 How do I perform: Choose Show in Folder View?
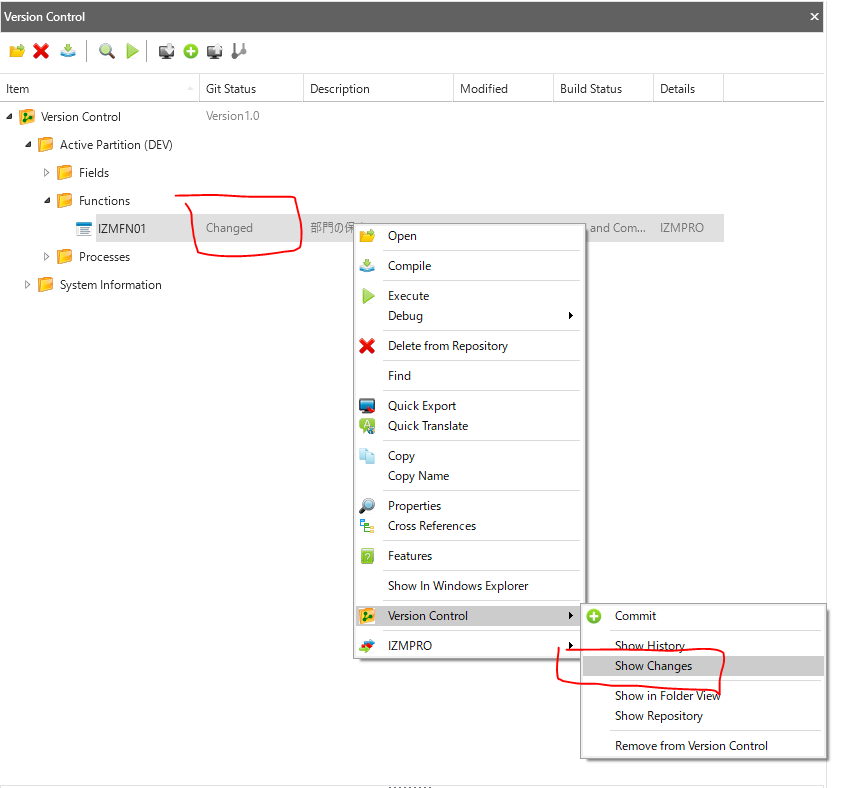[703, 696]
